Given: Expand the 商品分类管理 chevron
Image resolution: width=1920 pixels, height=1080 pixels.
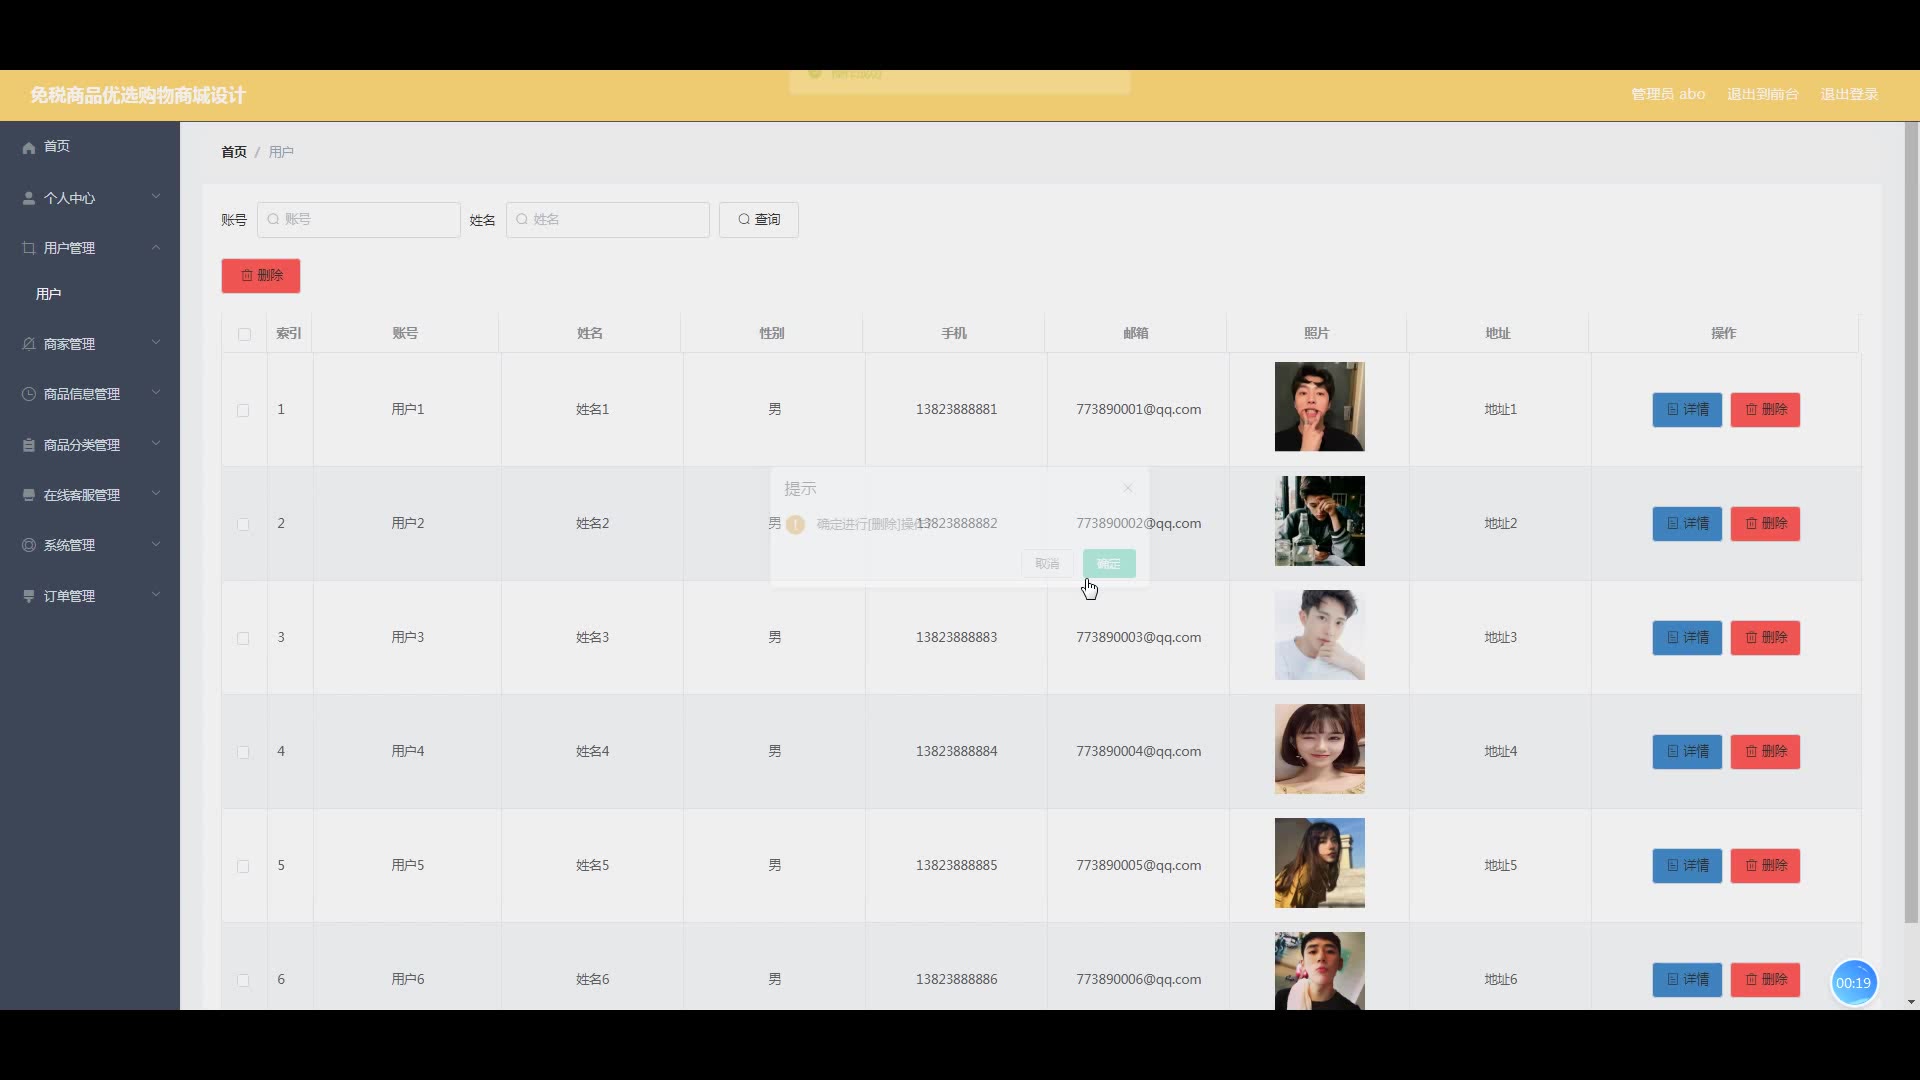Looking at the screenshot, I should click(x=156, y=444).
